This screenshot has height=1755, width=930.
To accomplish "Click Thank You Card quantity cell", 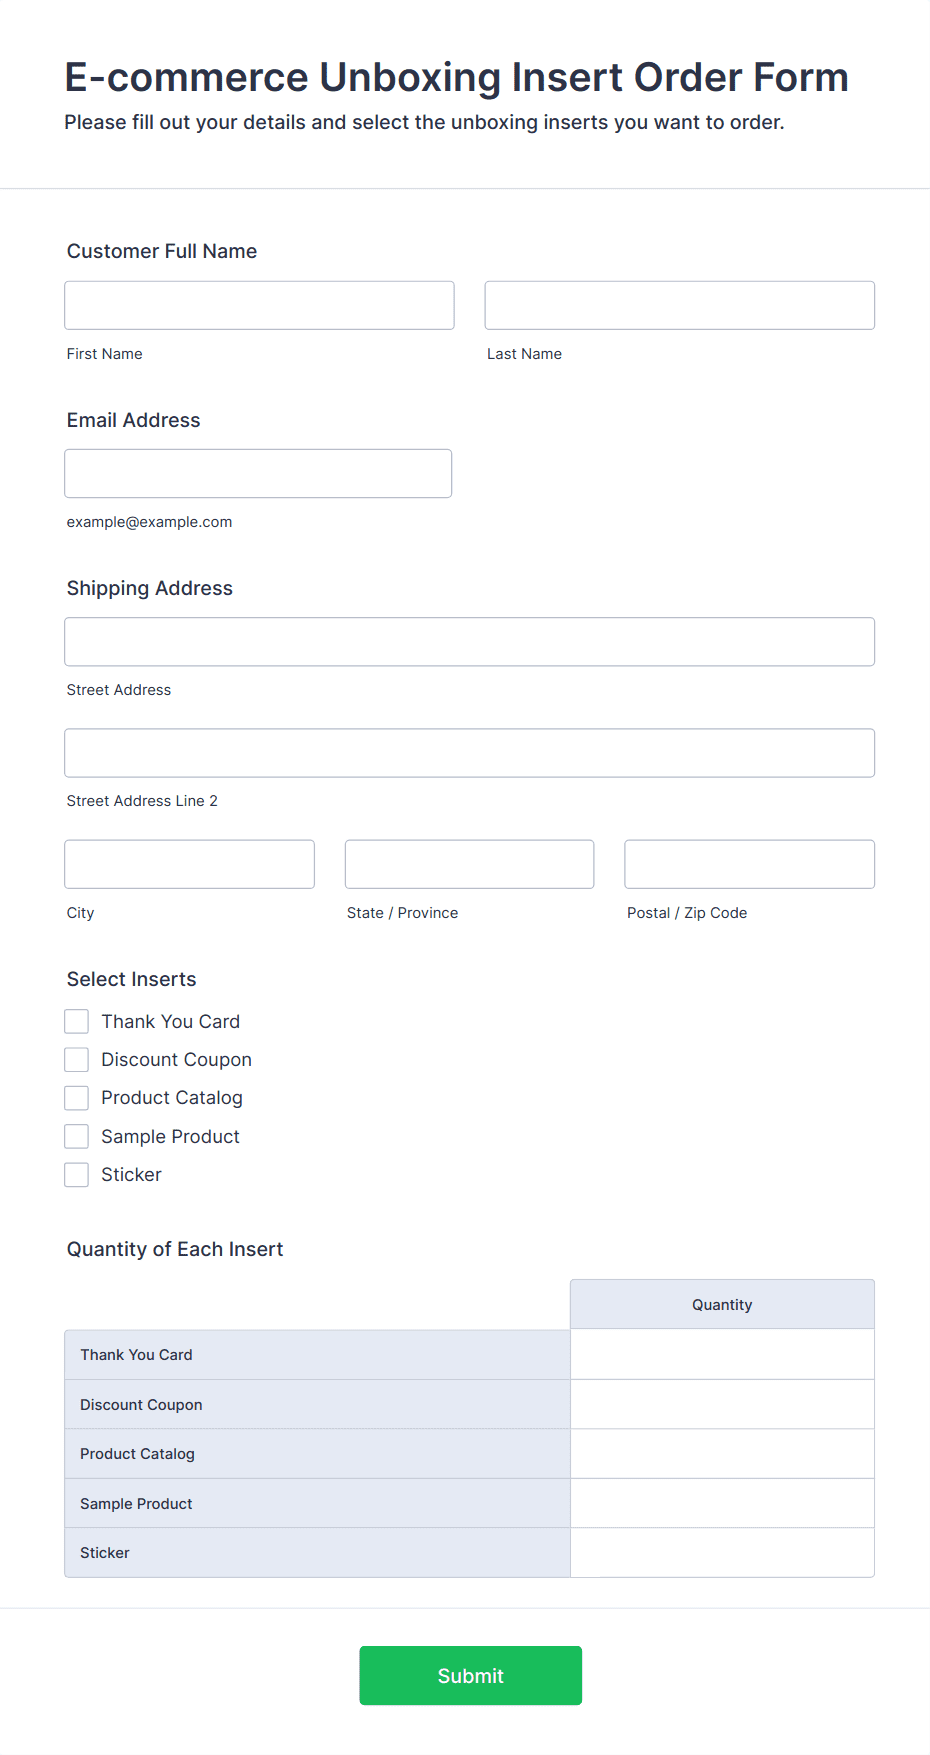I will (722, 1354).
